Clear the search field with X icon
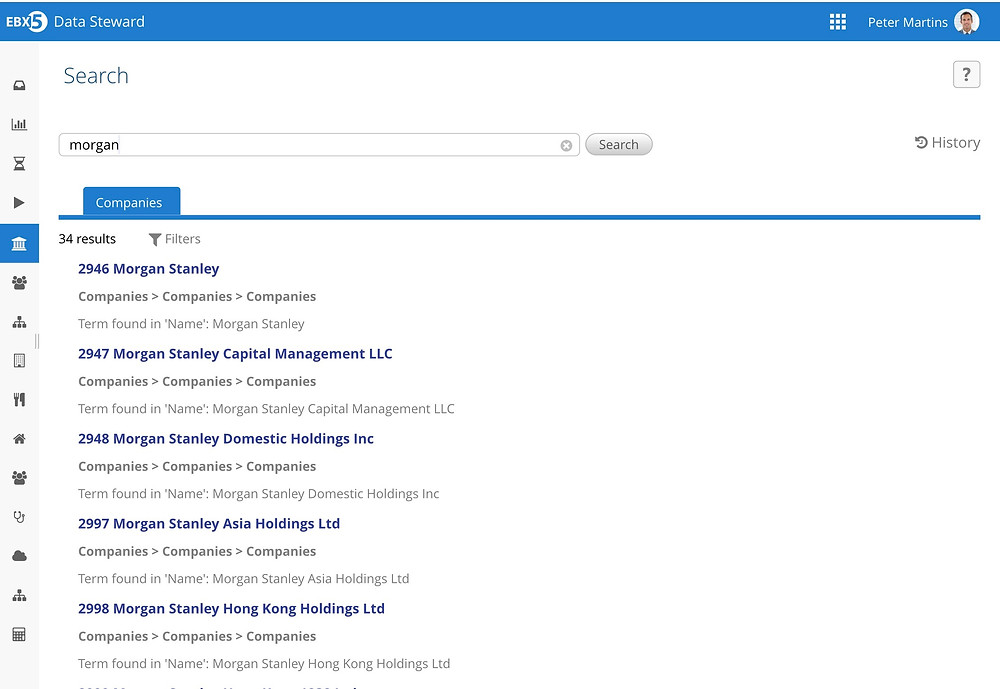The height and width of the screenshot is (689, 1000). (566, 145)
